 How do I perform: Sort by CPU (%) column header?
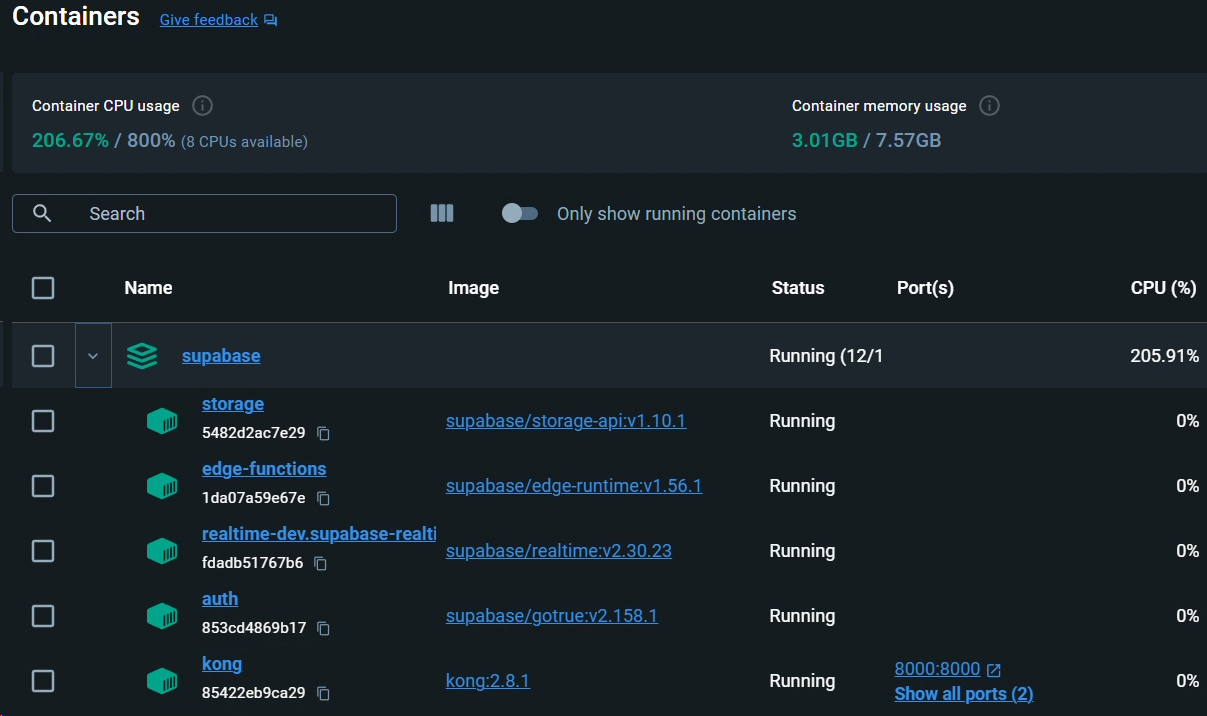point(1163,288)
